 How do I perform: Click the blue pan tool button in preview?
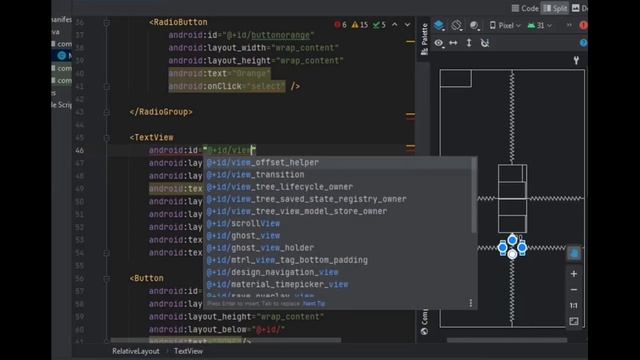574,253
